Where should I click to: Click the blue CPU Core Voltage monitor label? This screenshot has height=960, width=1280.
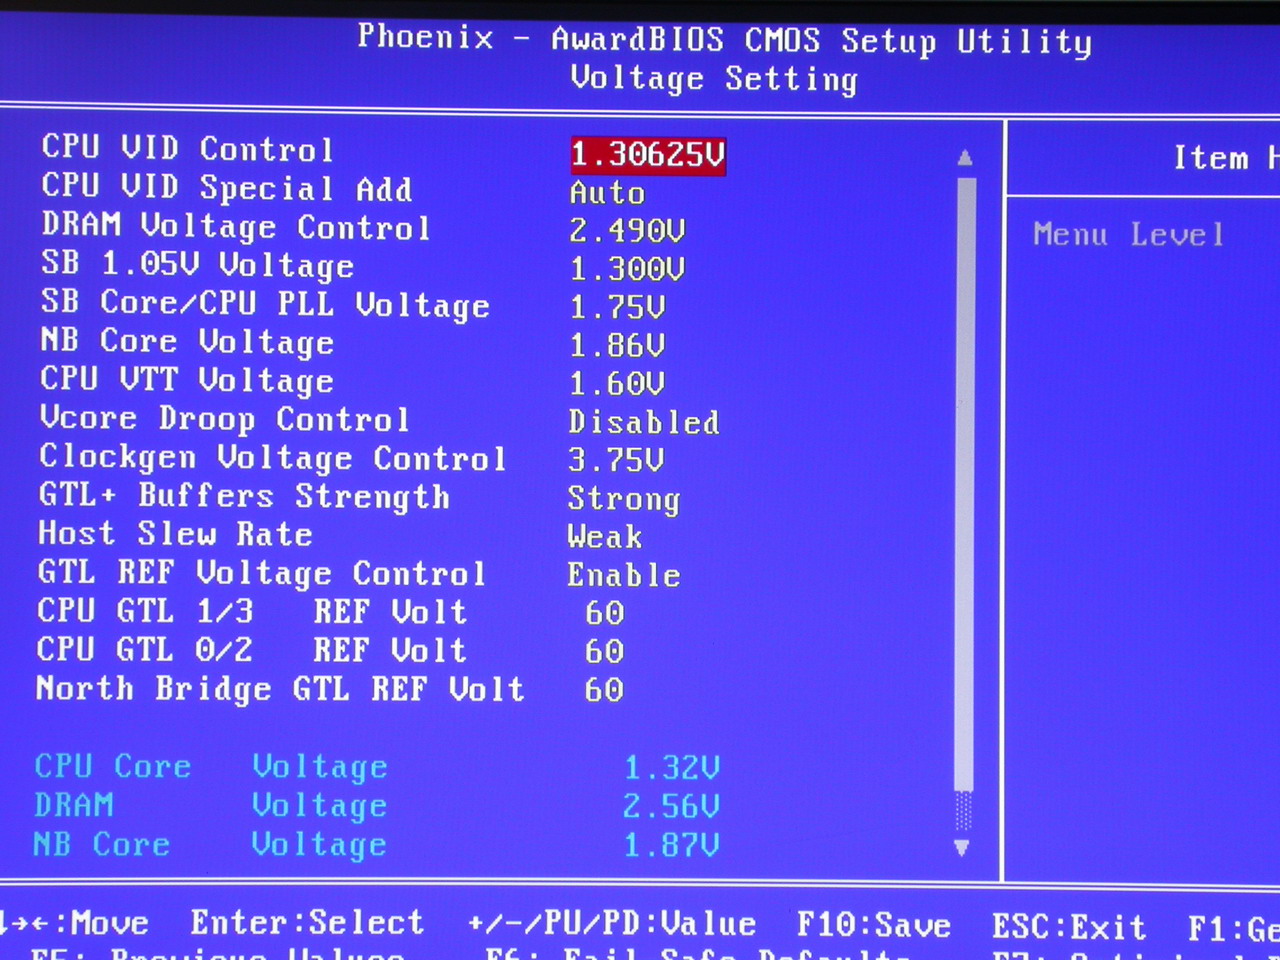[211, 766]
